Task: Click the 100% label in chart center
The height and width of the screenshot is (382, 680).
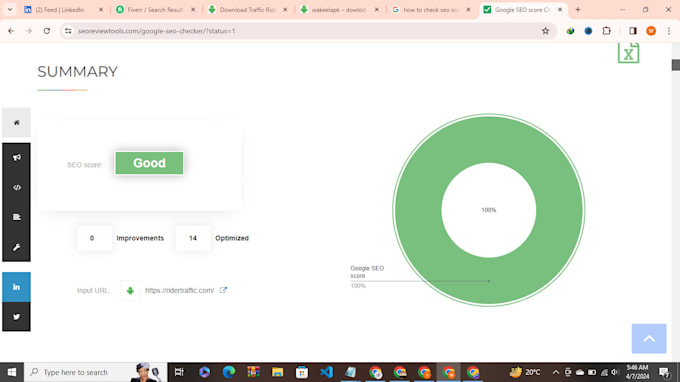Action: pyautogui.click(x=489, y=210)
